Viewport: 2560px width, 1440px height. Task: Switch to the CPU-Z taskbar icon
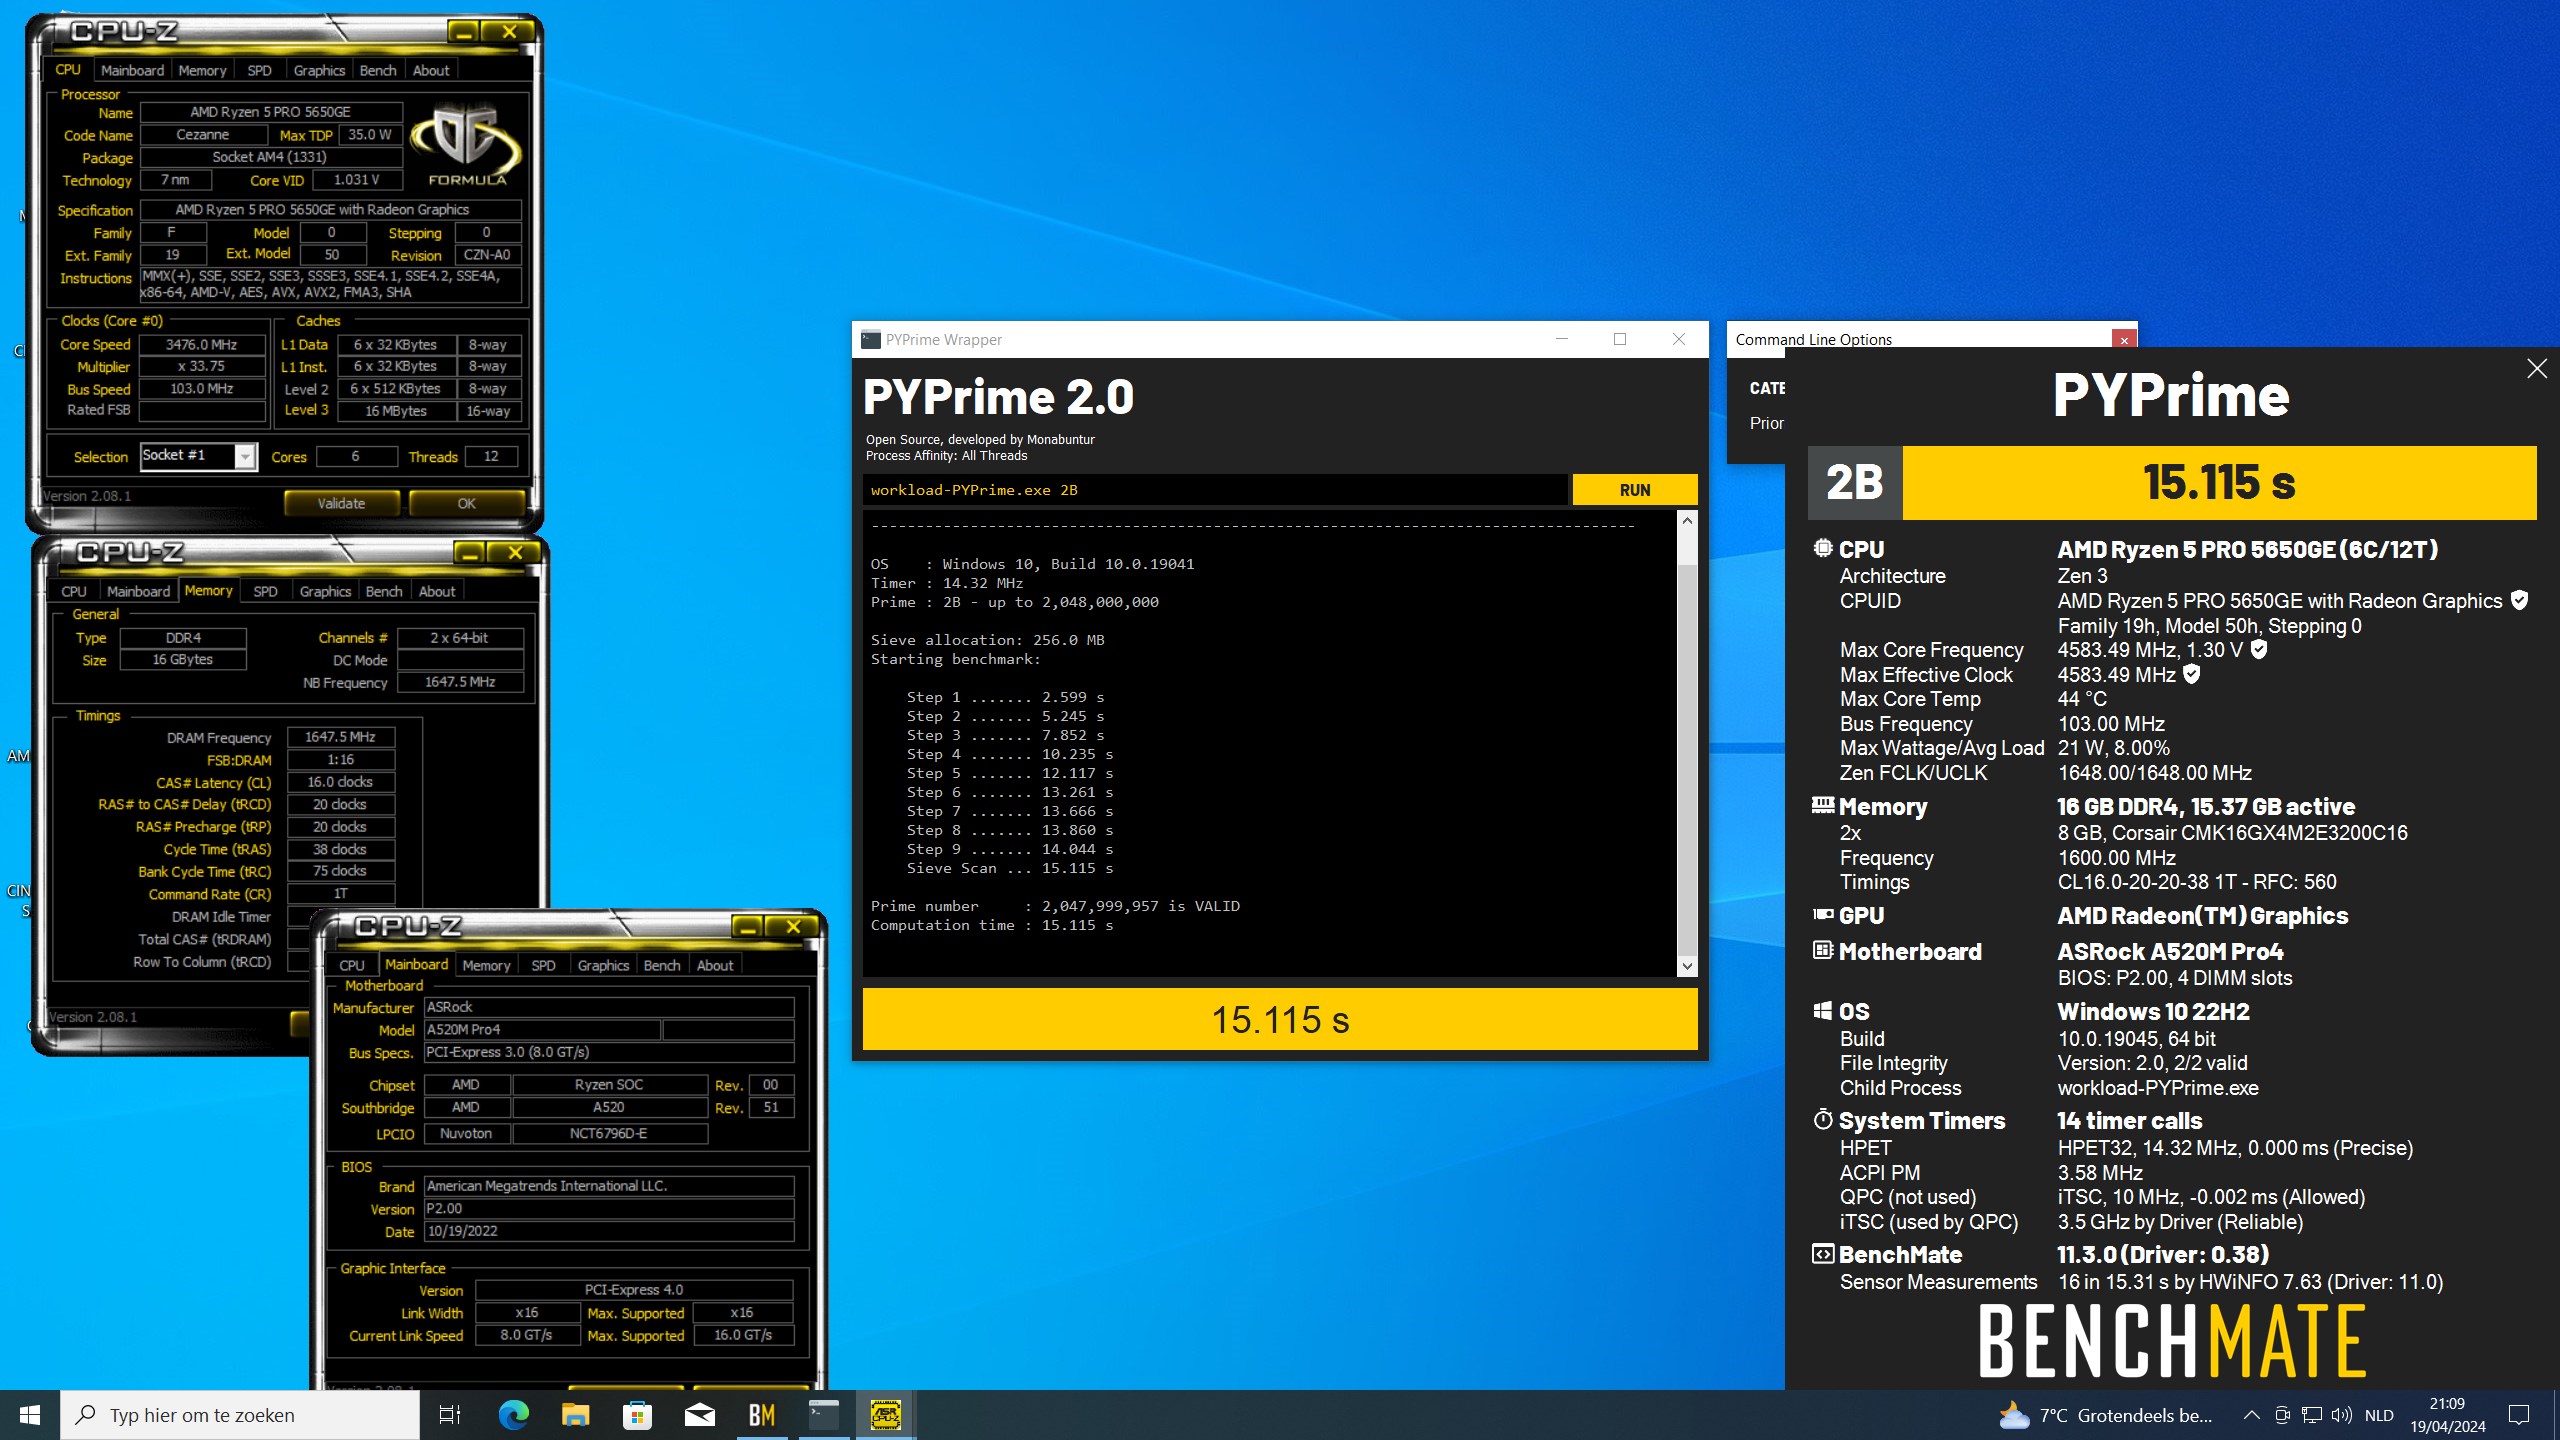[886, 1415]
